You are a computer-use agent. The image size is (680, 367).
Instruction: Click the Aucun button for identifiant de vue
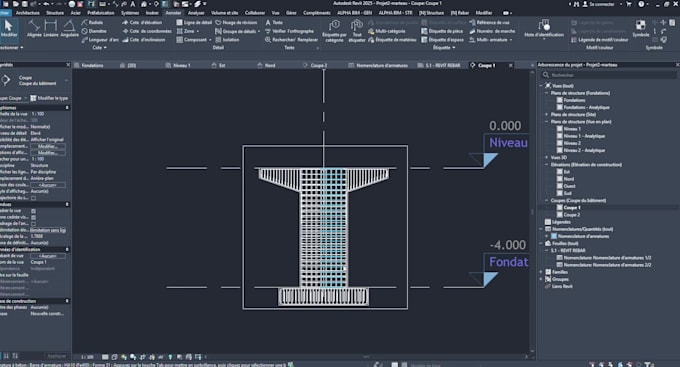tap(48, 256)
